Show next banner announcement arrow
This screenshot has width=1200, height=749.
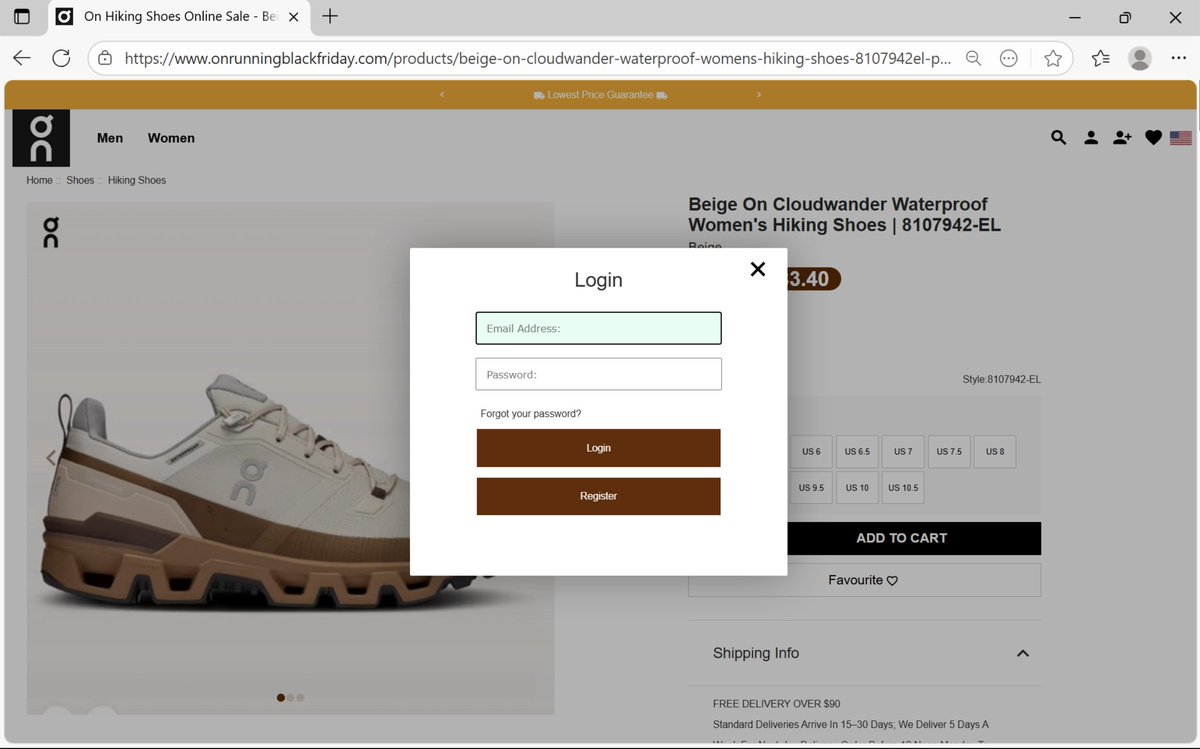(759, 95)
